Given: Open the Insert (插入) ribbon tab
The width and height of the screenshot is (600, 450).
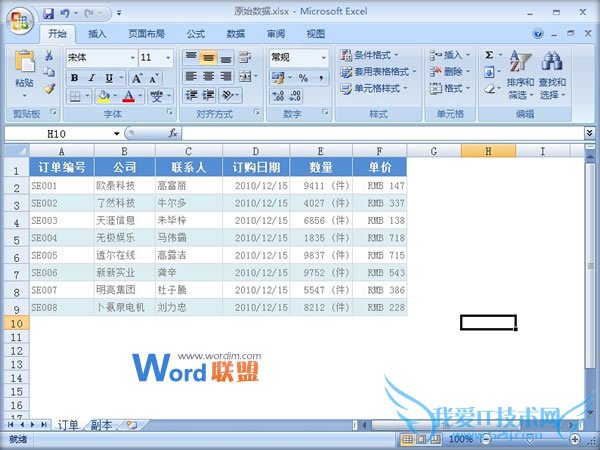Looking at the screenshot, I should click(97, 34).
